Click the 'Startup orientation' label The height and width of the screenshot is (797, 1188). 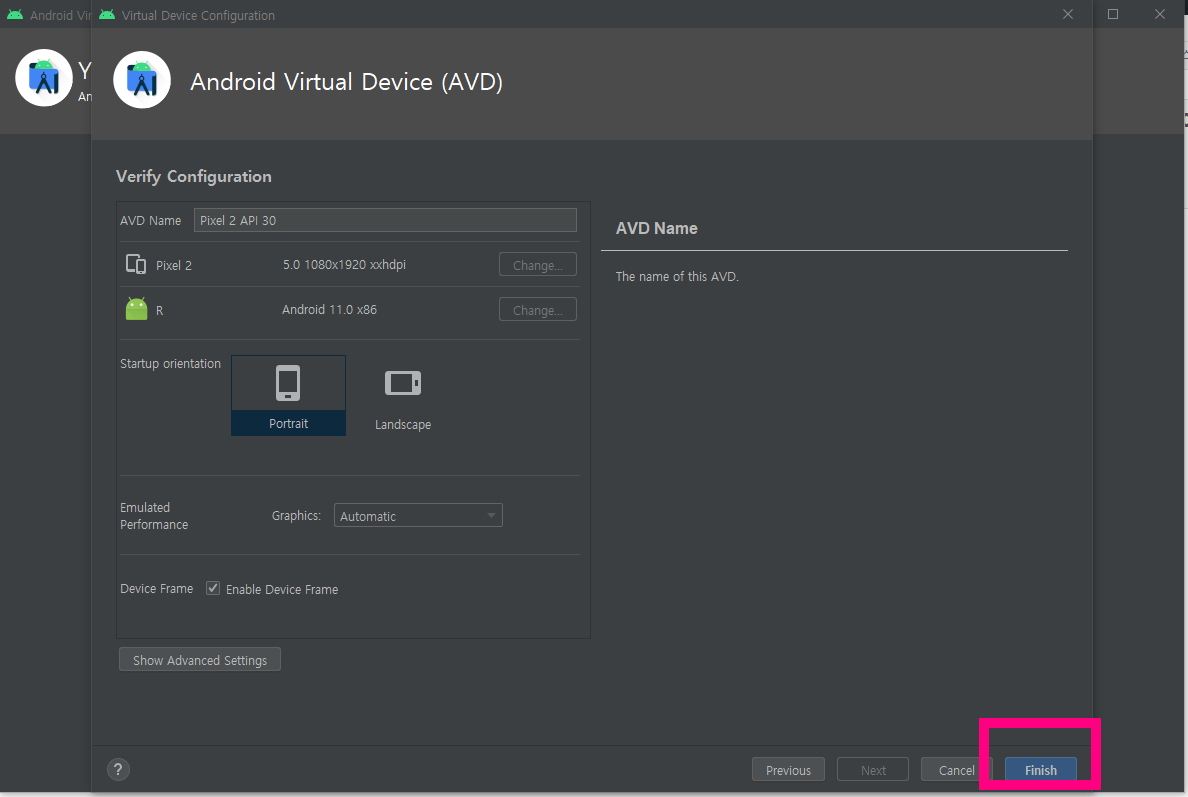tap(170, 364)
